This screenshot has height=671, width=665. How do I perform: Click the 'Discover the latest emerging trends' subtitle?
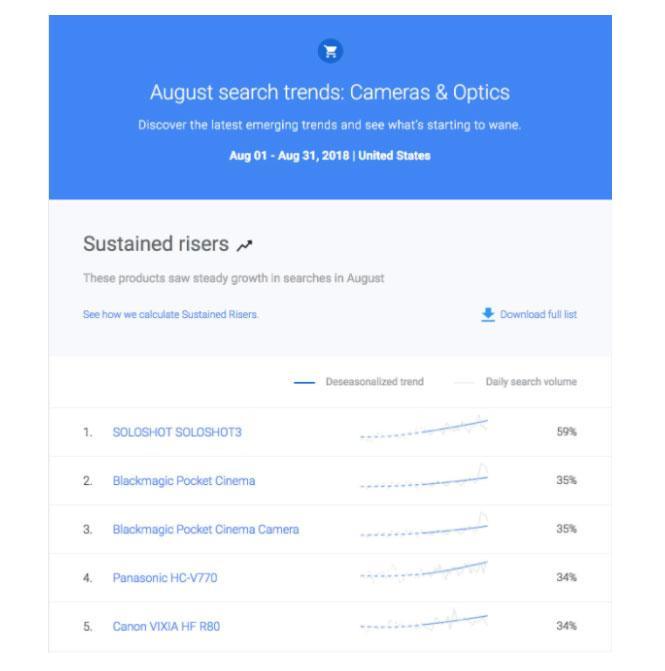pos(330,125)
